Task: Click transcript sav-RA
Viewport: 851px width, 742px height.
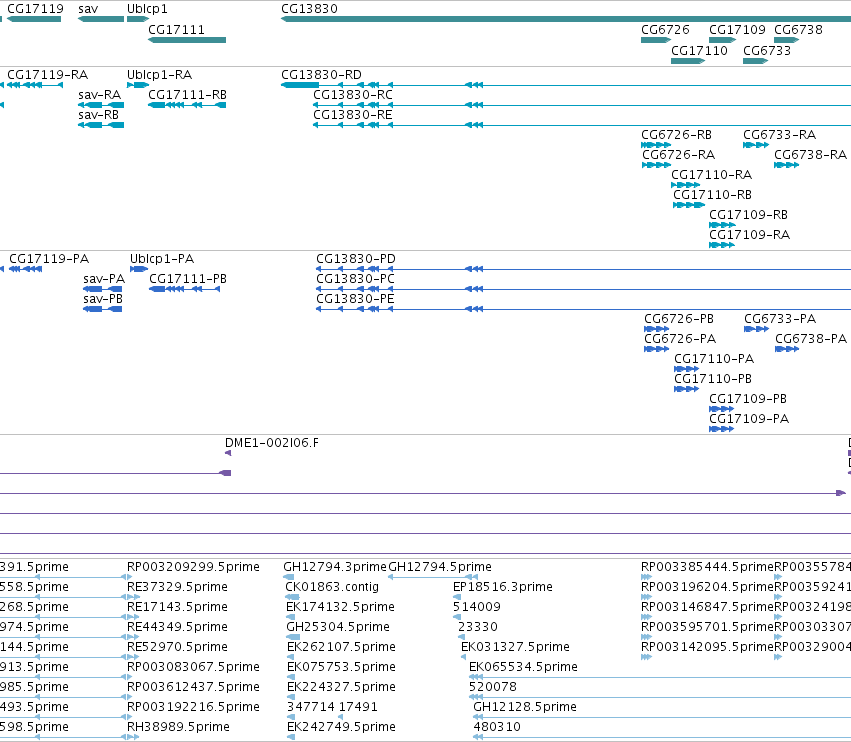Action: (99, 94)
